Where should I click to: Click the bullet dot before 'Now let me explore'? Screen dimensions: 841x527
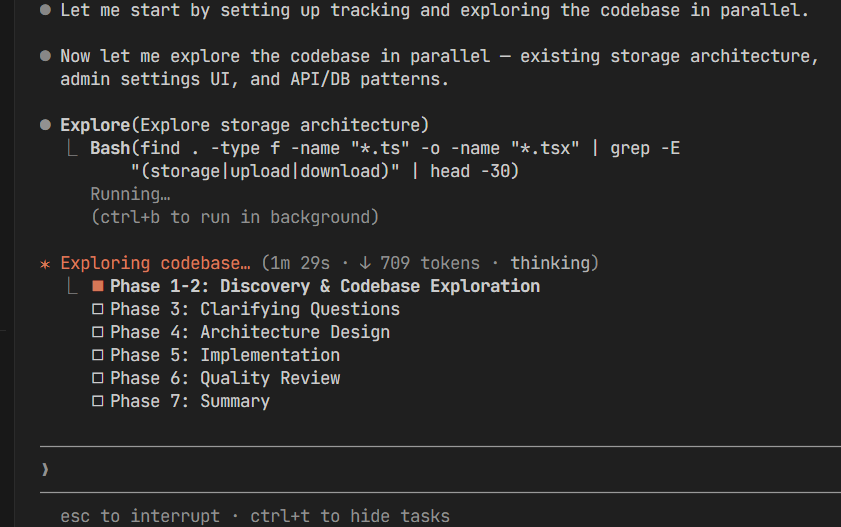[x=46, y=56]
